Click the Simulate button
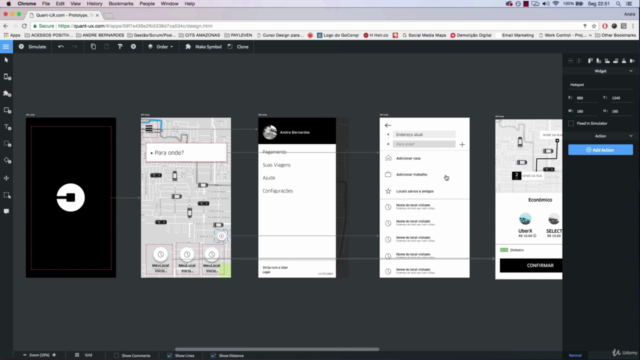Image resolution: width=640 pixels, height=360 pixels. (33, 47)
